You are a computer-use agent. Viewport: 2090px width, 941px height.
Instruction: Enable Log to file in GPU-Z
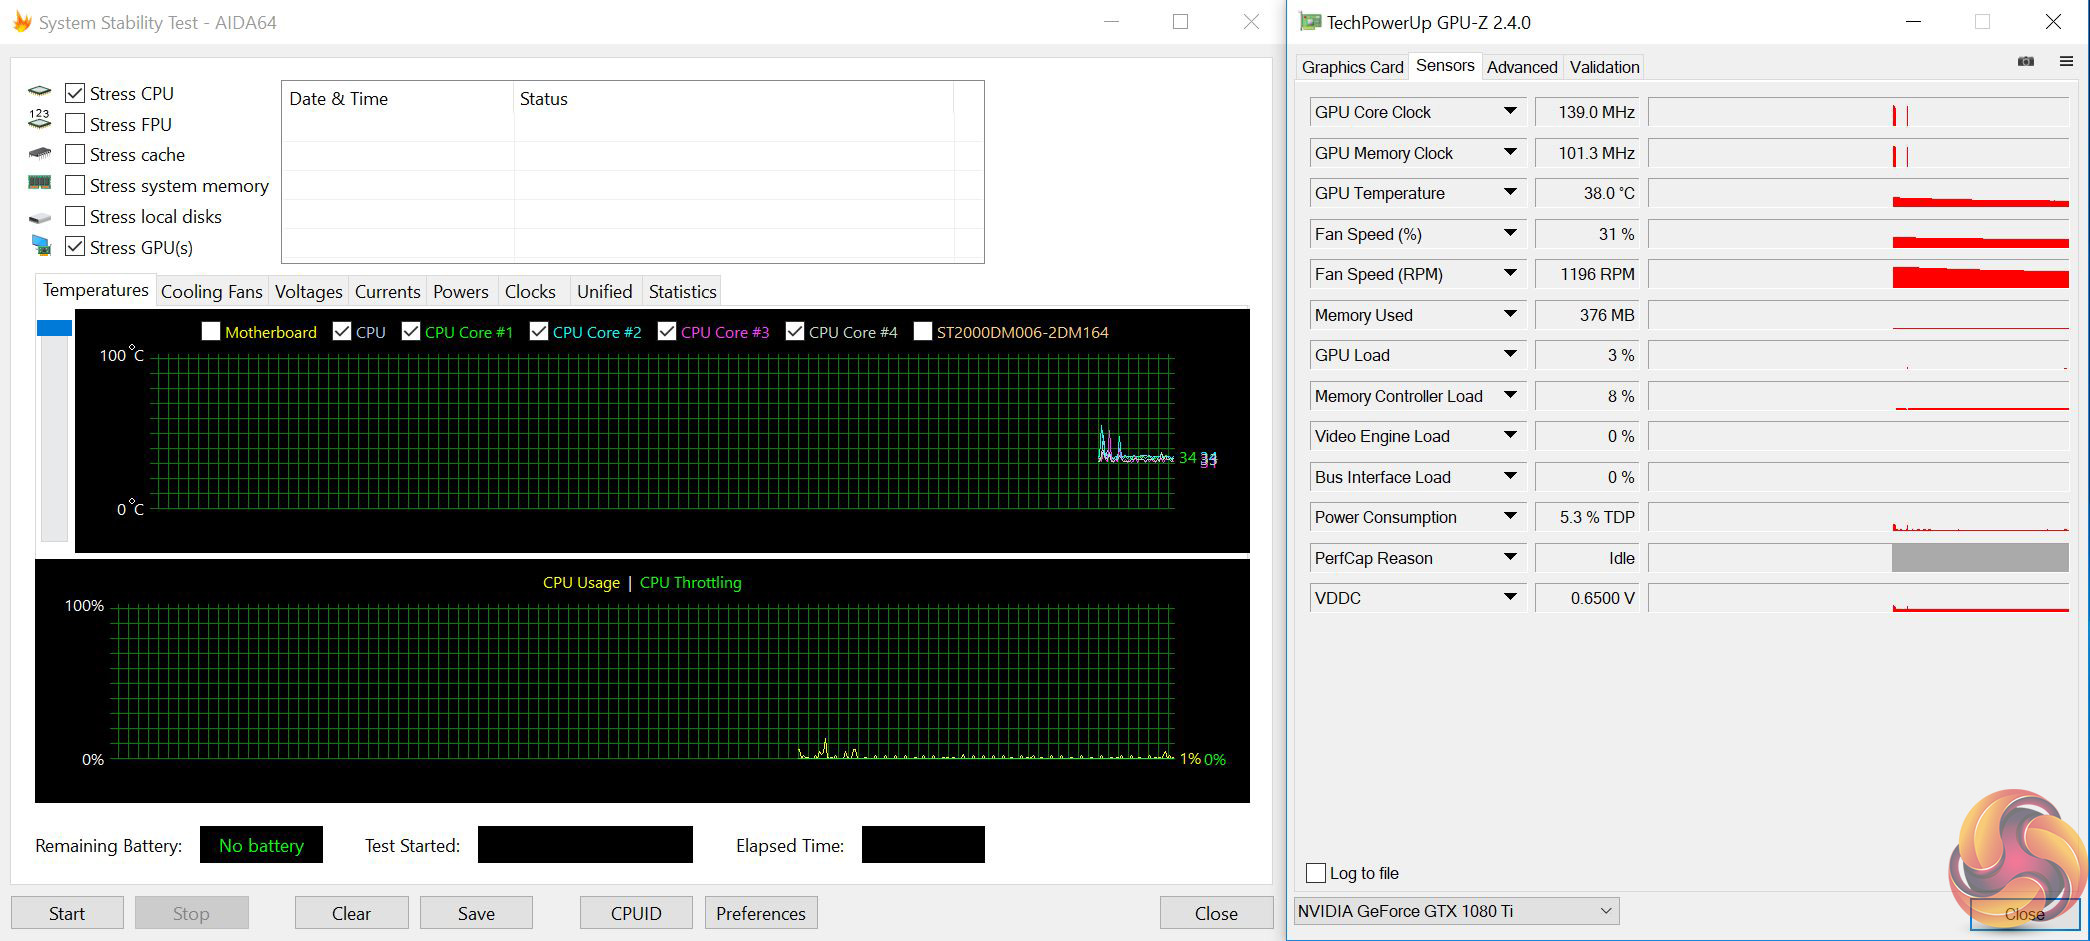pyautogui.click(x=1316, y=873)
